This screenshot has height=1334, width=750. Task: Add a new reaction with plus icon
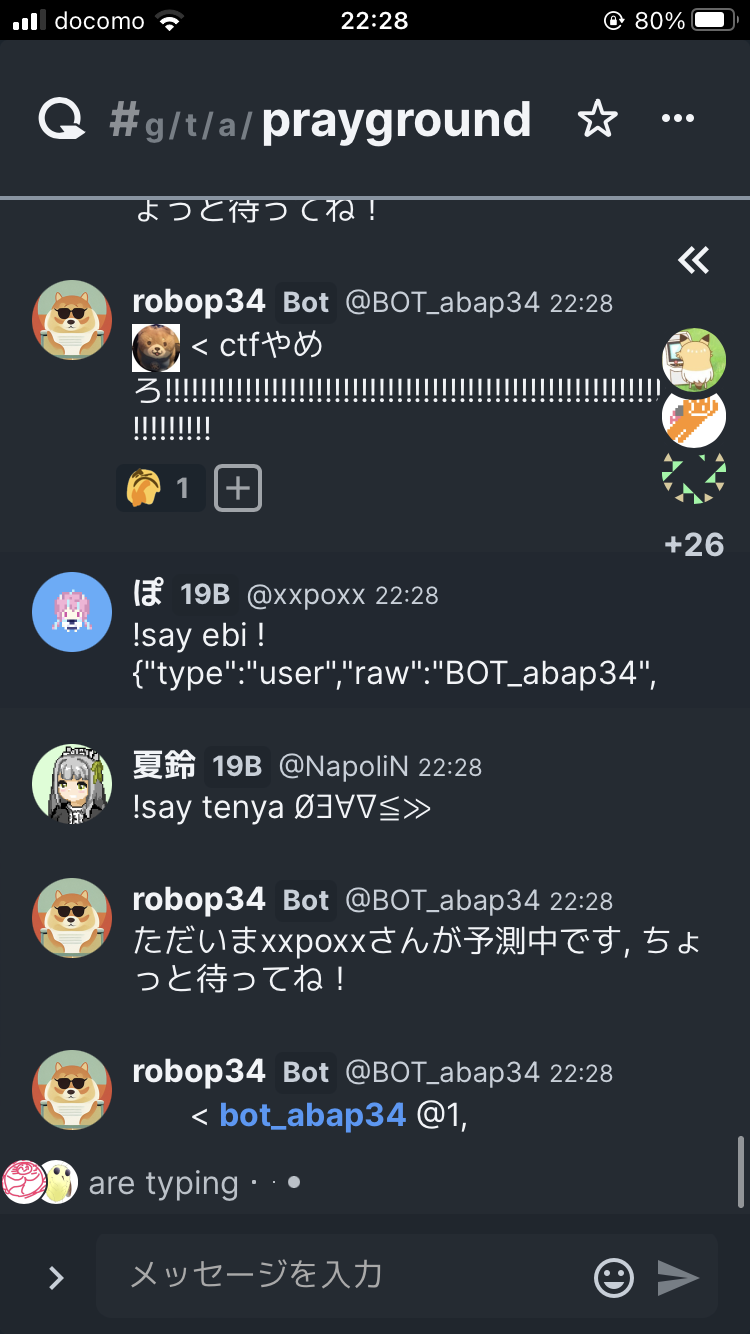click(x=238, y=488)
